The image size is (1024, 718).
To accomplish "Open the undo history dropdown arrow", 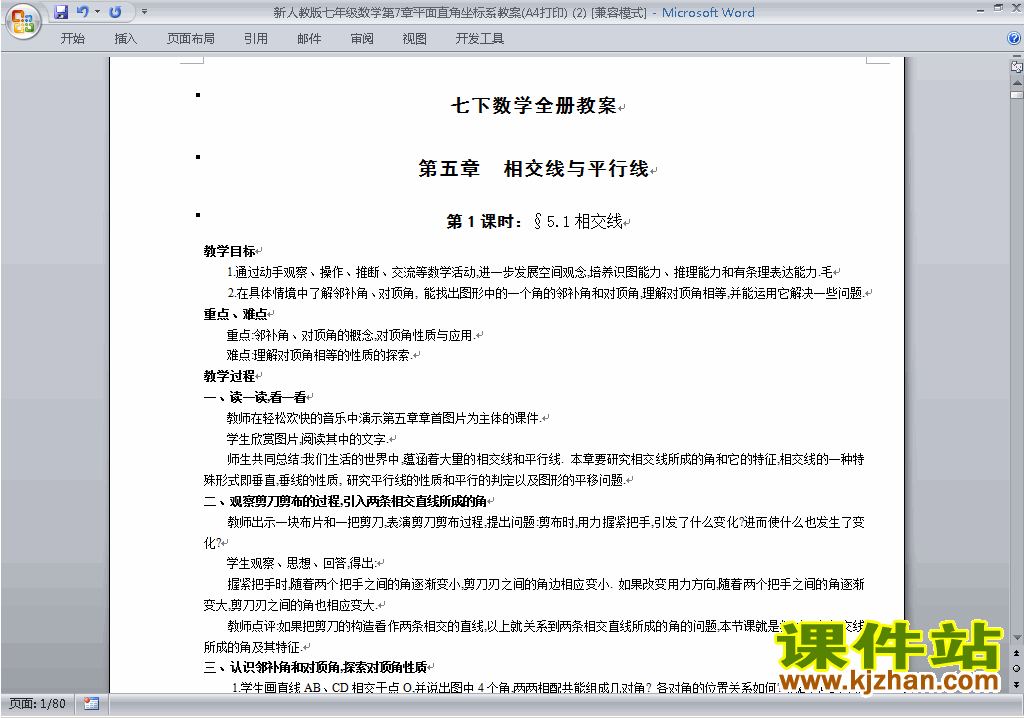I will 97,12.
